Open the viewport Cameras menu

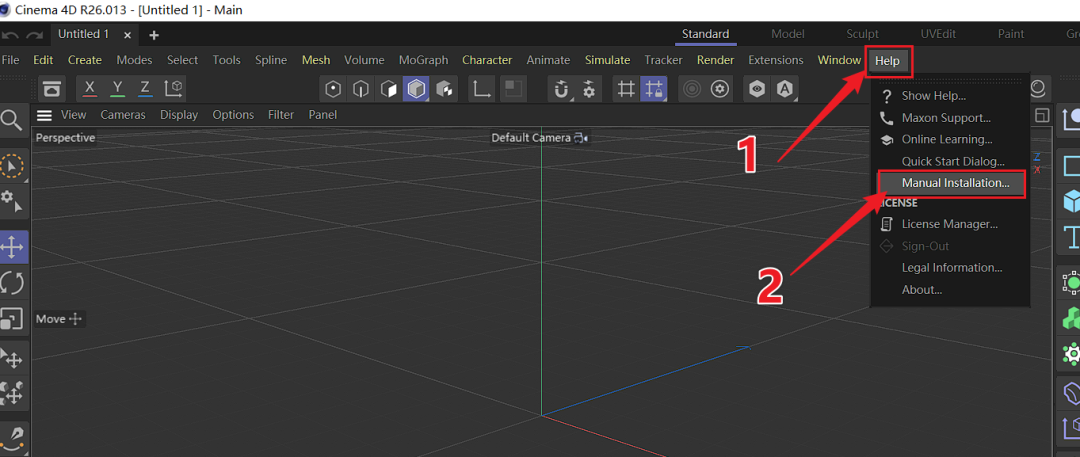coord(123,115)
